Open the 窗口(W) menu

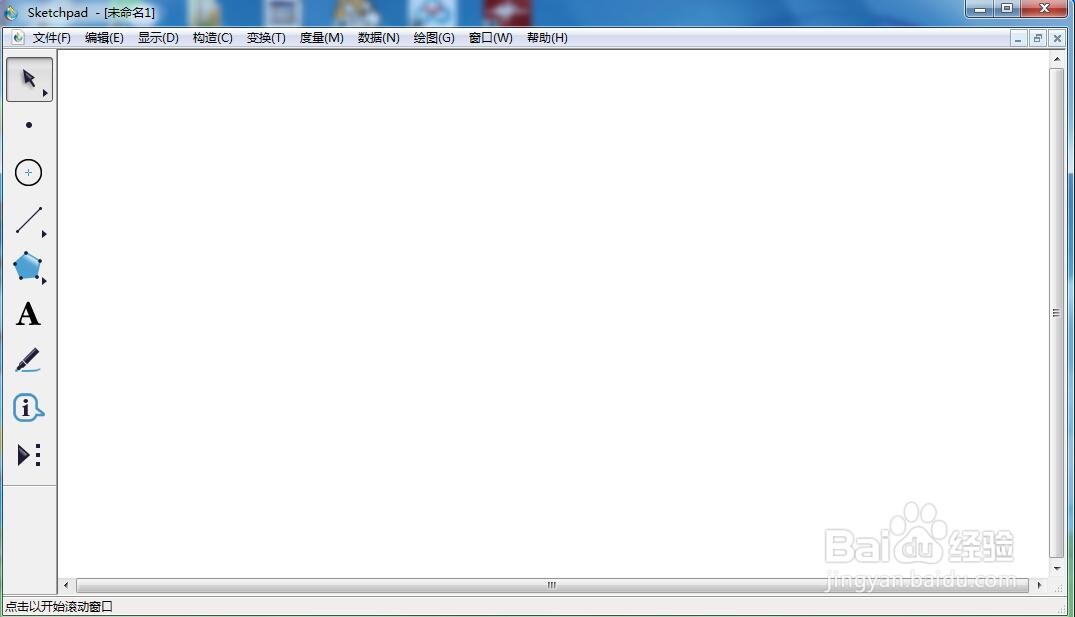point(491,38)
